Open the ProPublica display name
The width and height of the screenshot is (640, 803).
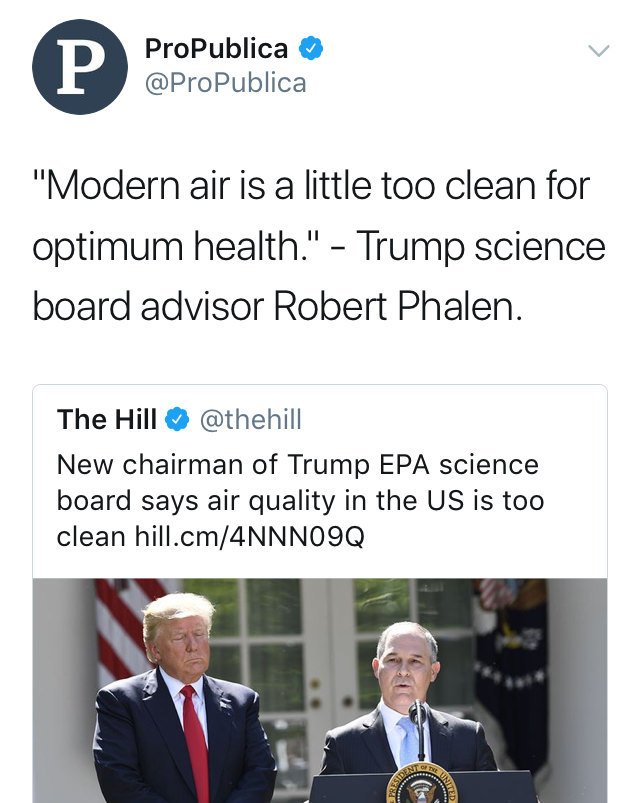[x=216, y=47]
